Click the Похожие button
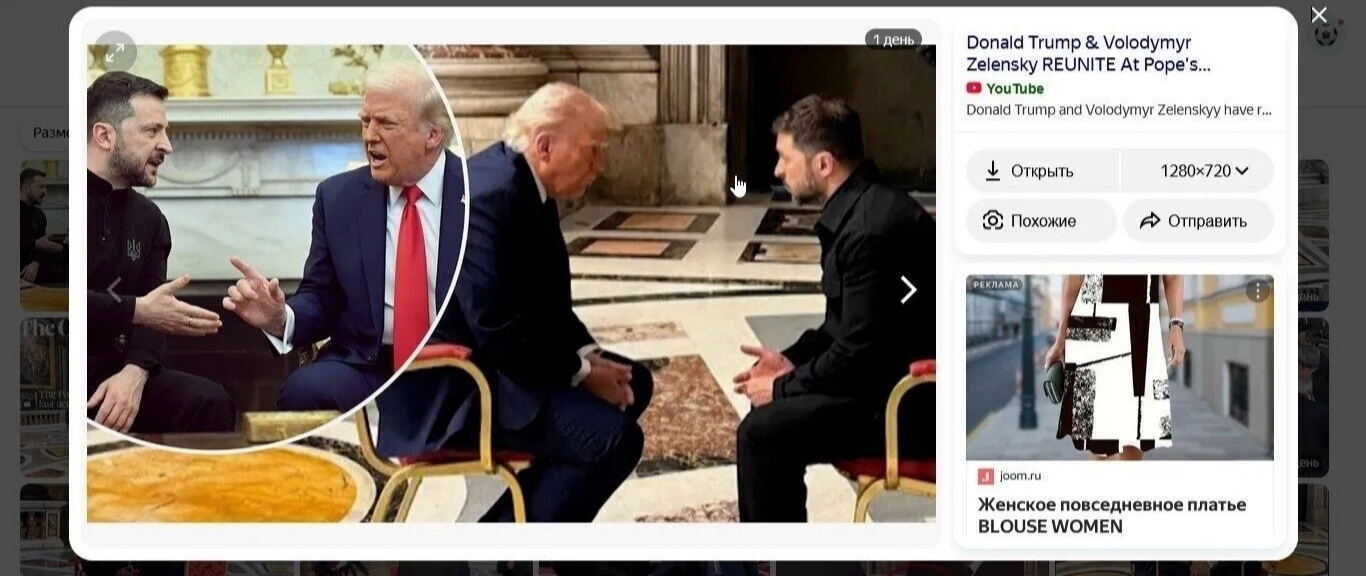1366x576 pixels. [x=1041, y=221]
